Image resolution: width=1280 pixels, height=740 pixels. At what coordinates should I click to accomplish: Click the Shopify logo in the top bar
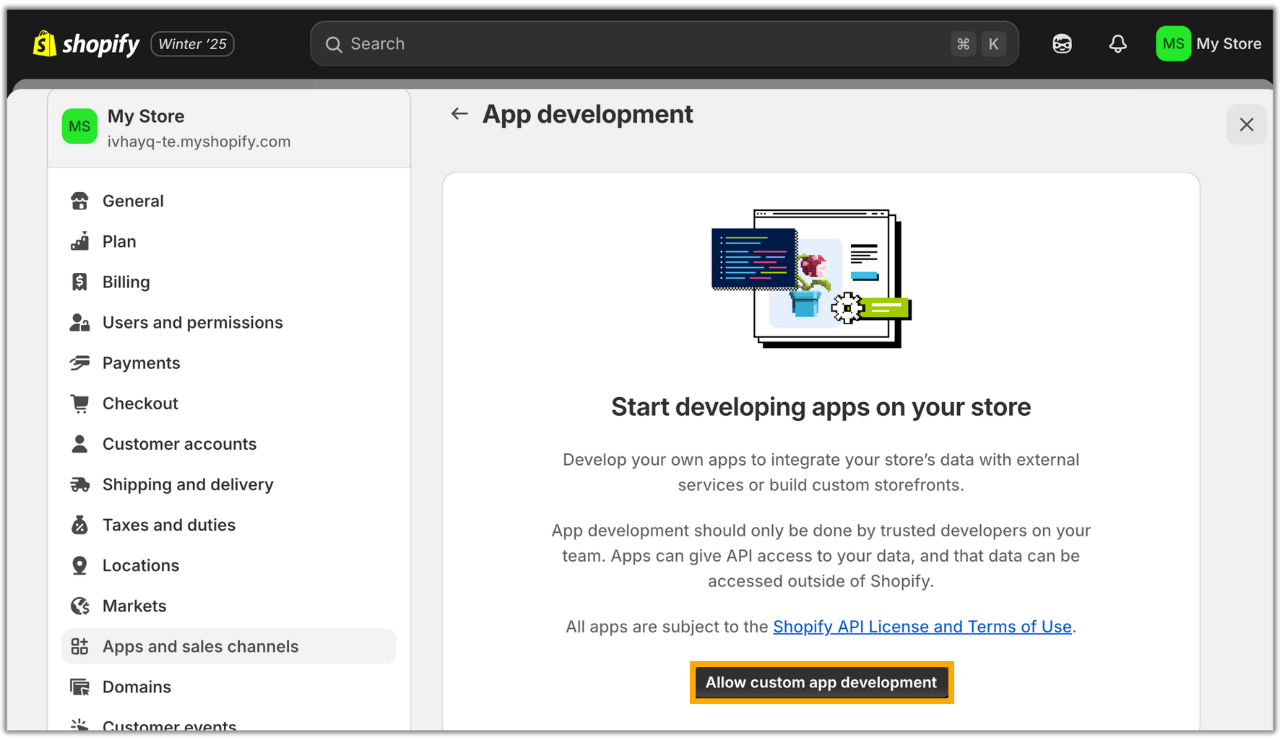[x=86, y=44]
